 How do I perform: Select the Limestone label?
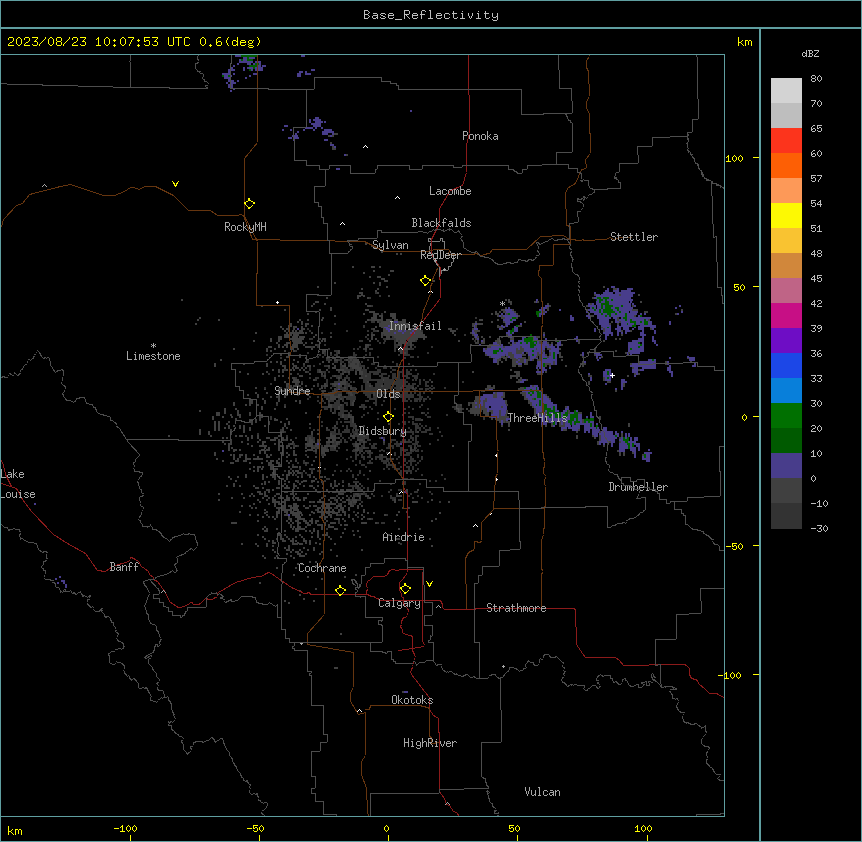[153, 356]
